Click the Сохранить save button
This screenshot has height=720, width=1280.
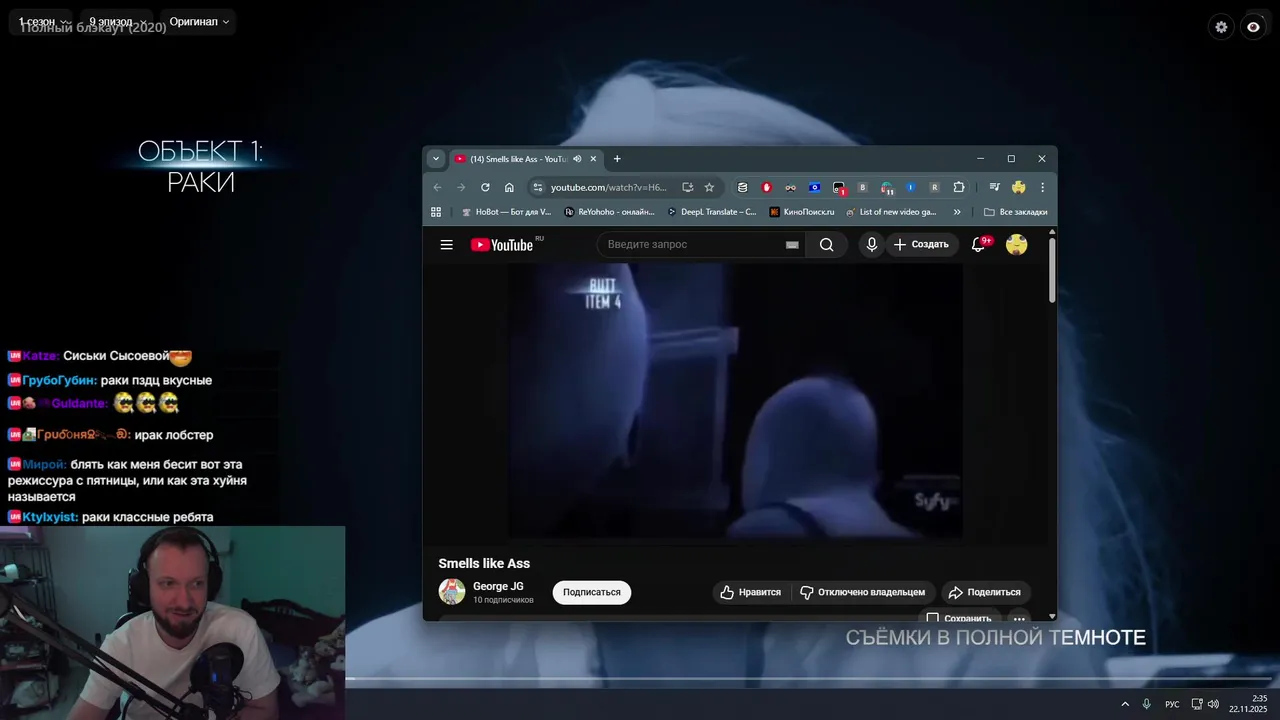click(x=958, y=617)
